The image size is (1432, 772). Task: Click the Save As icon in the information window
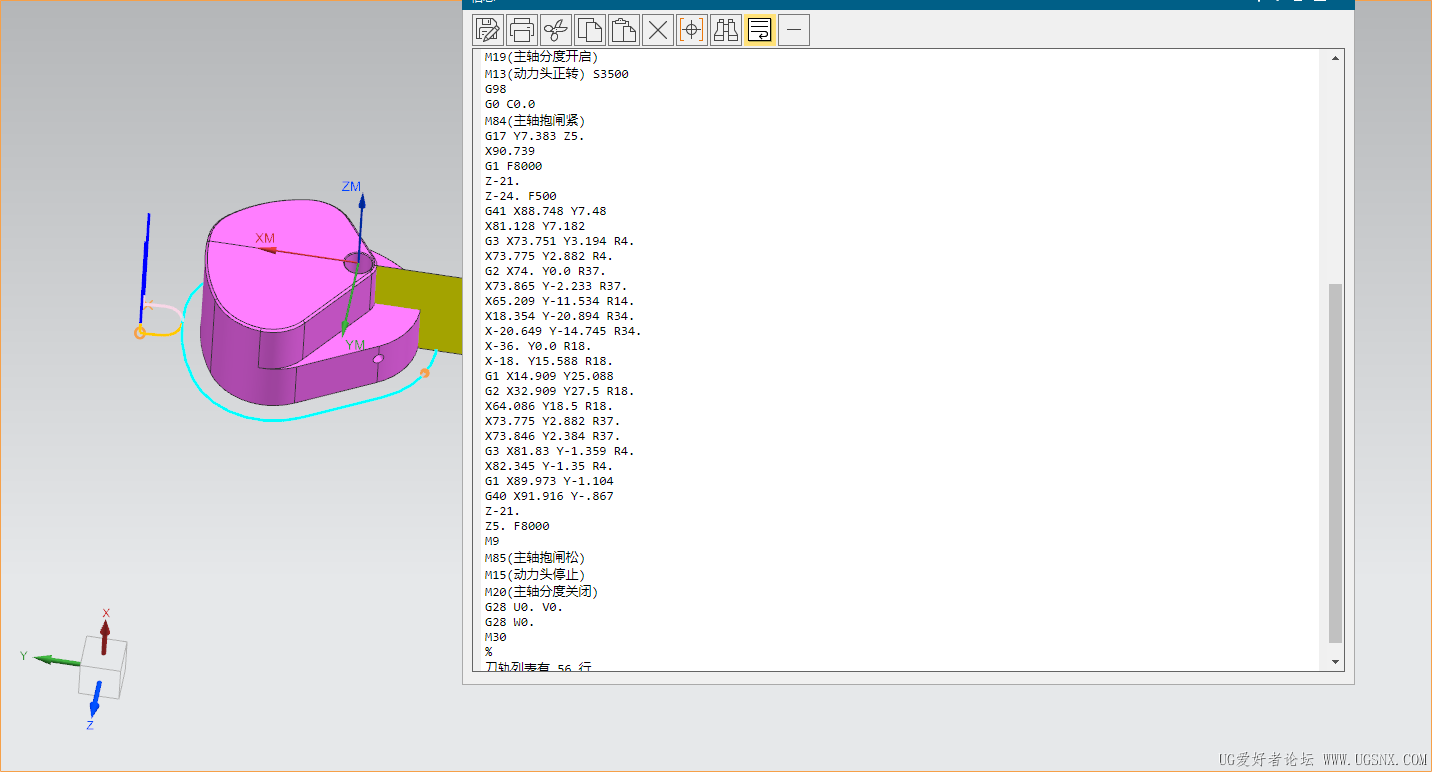pos(487,30)
